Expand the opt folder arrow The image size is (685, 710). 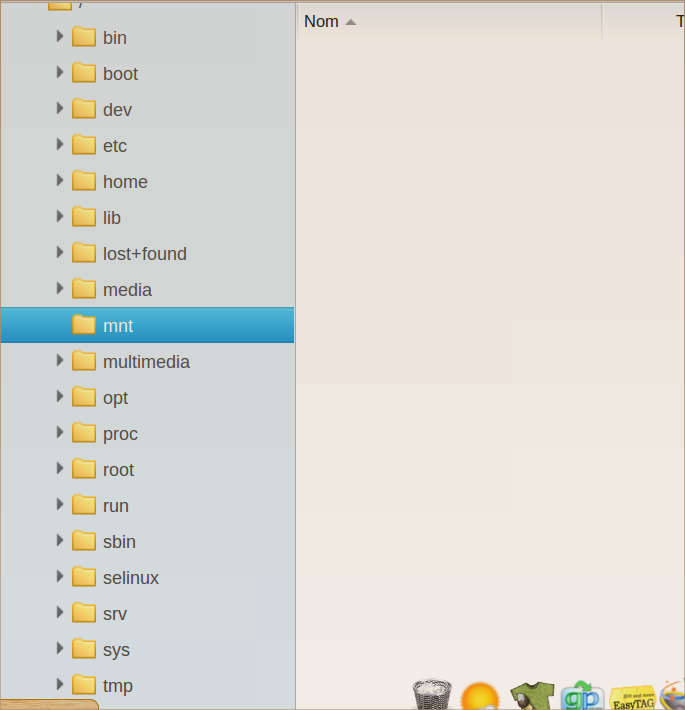coord(59,397)
